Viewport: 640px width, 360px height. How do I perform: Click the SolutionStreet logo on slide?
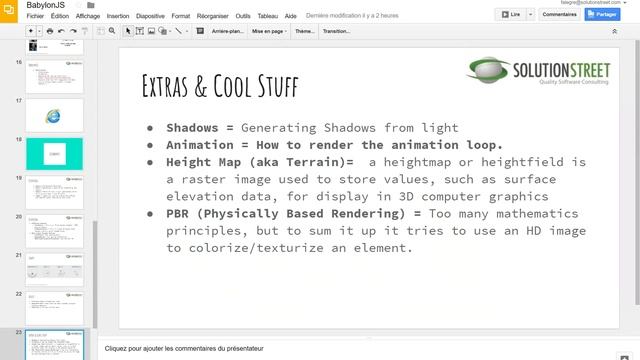click(x=539, y=71)
